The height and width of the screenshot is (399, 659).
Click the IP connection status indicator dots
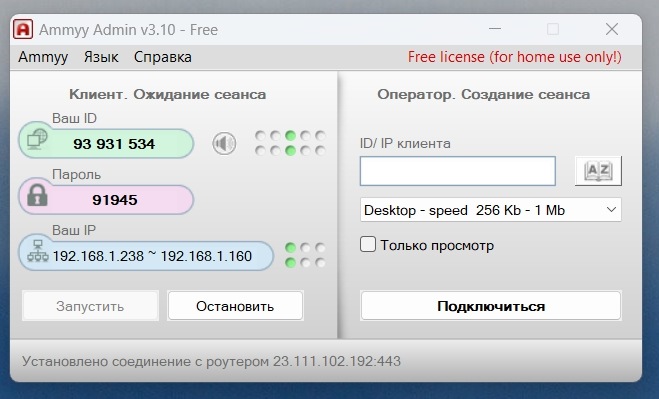(305, 255)
